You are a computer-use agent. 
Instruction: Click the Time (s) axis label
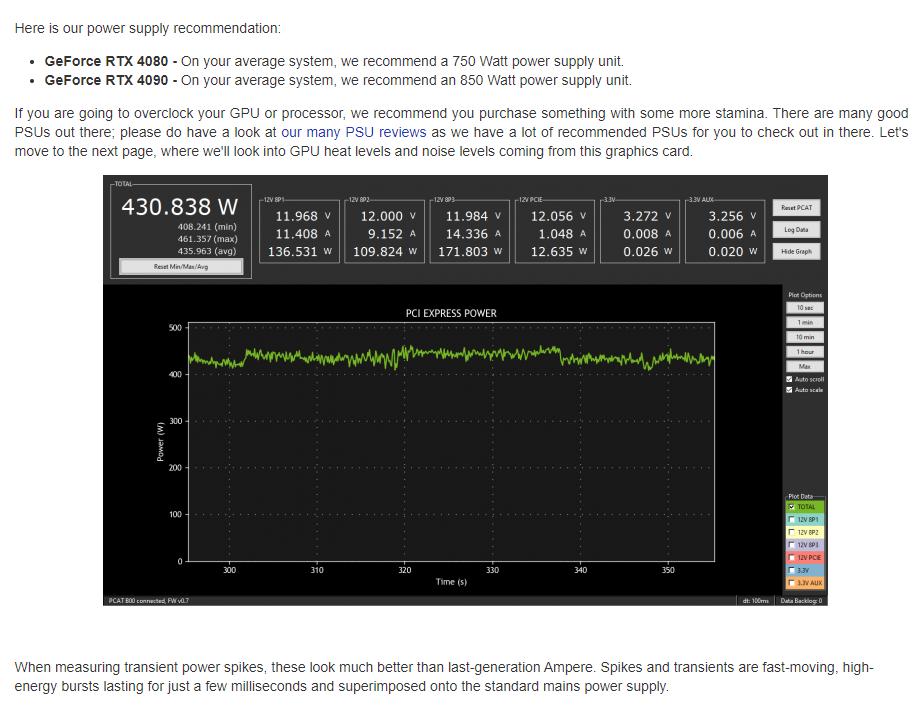click(451, 581)
